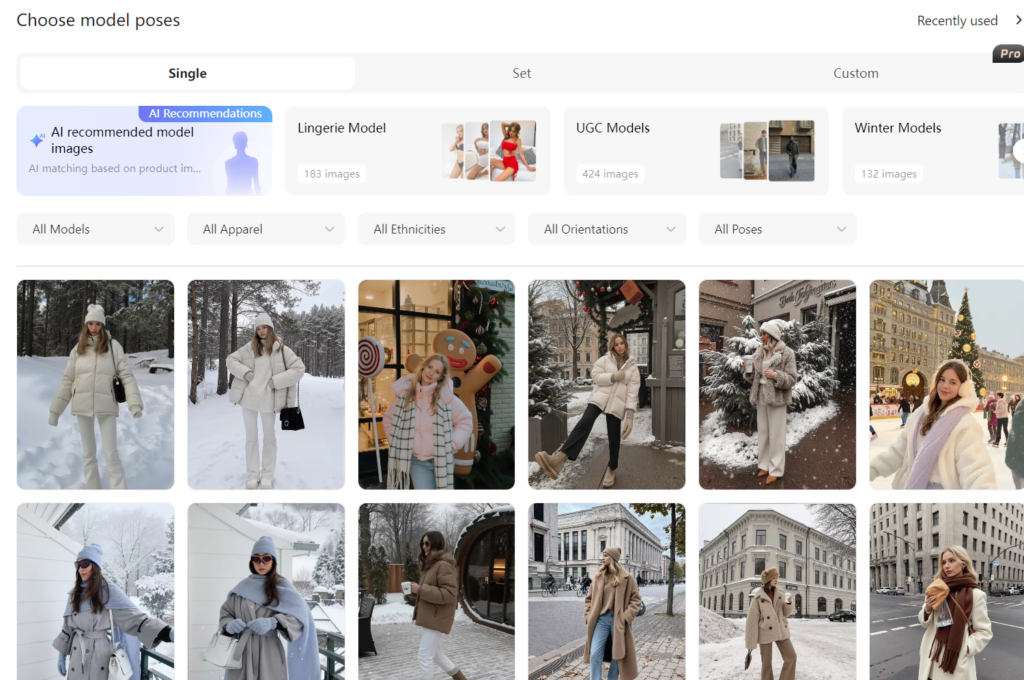Expand the All Ethnicities dropdown
Viewport: 1024px width, 680px height.
[x=437, y=229]
